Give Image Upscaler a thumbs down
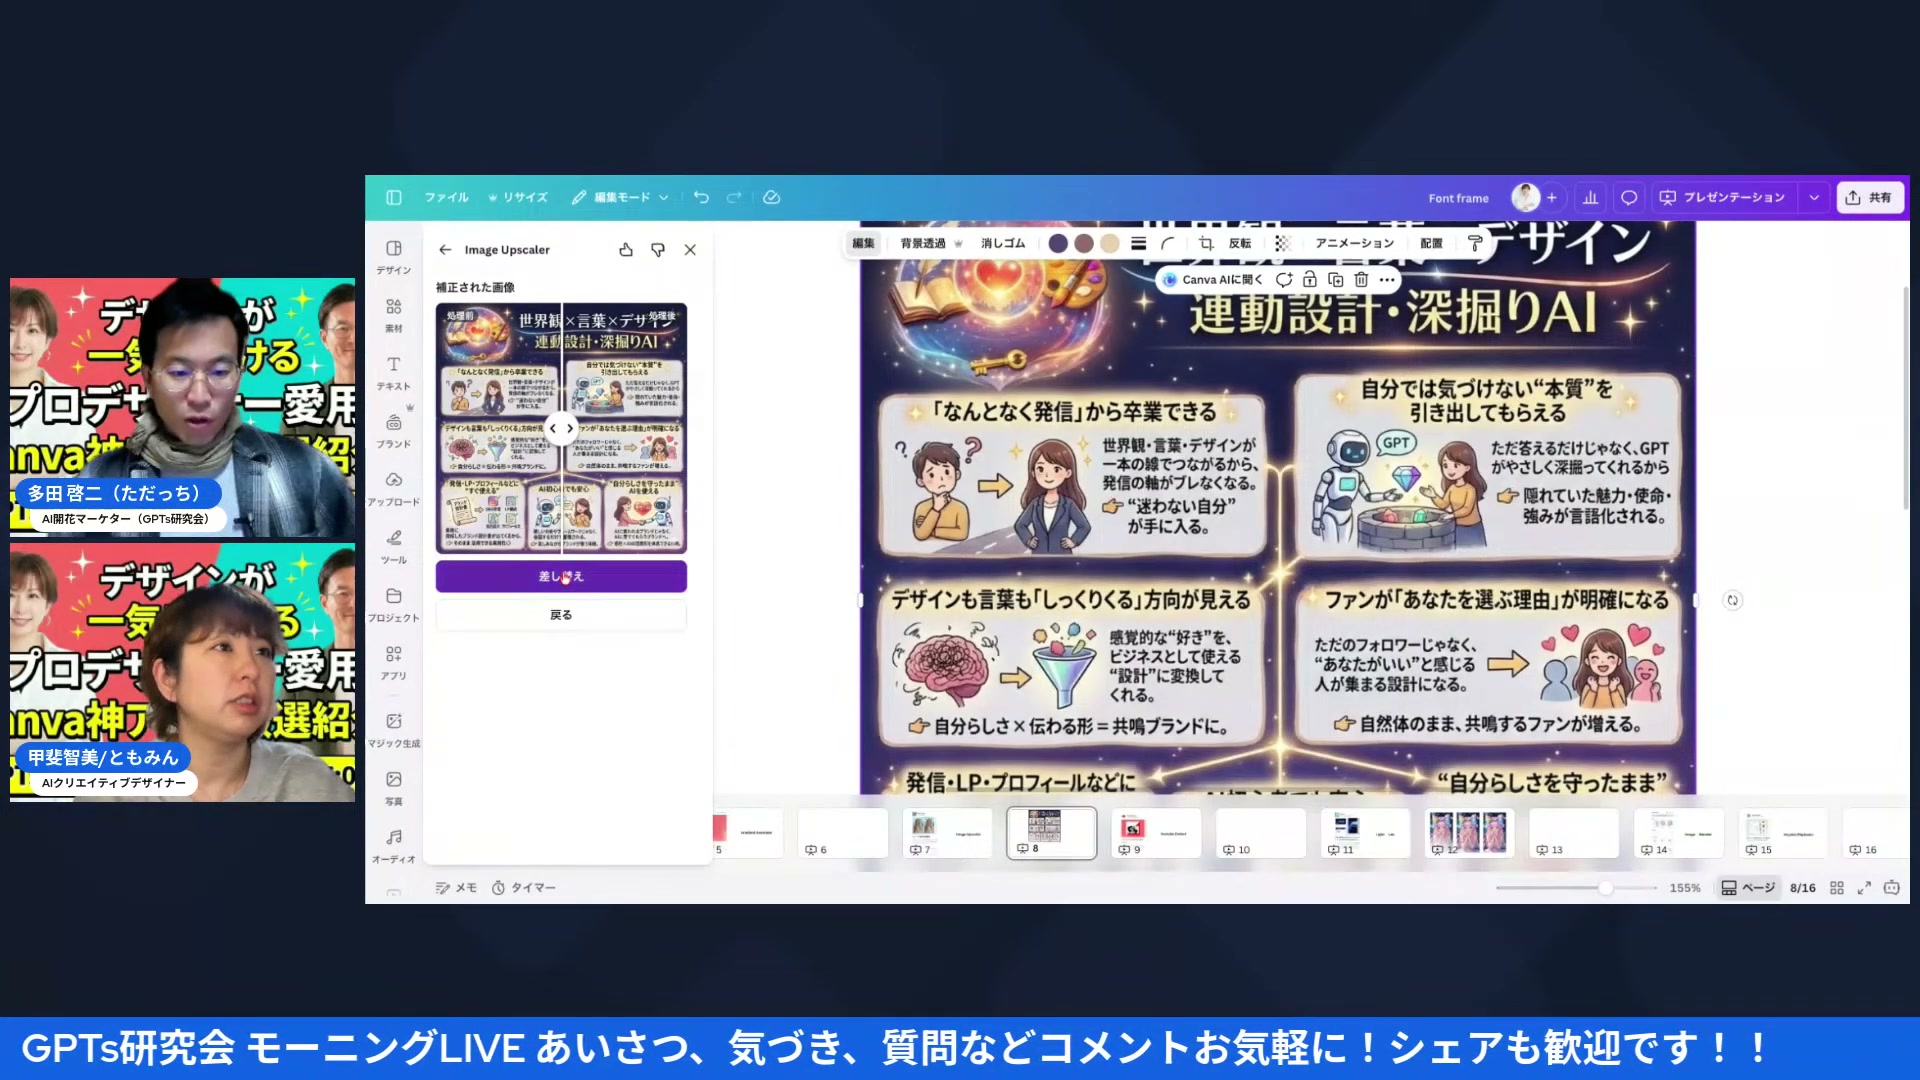This screenshot has width=1920, height=1080. tap(657, 250)
